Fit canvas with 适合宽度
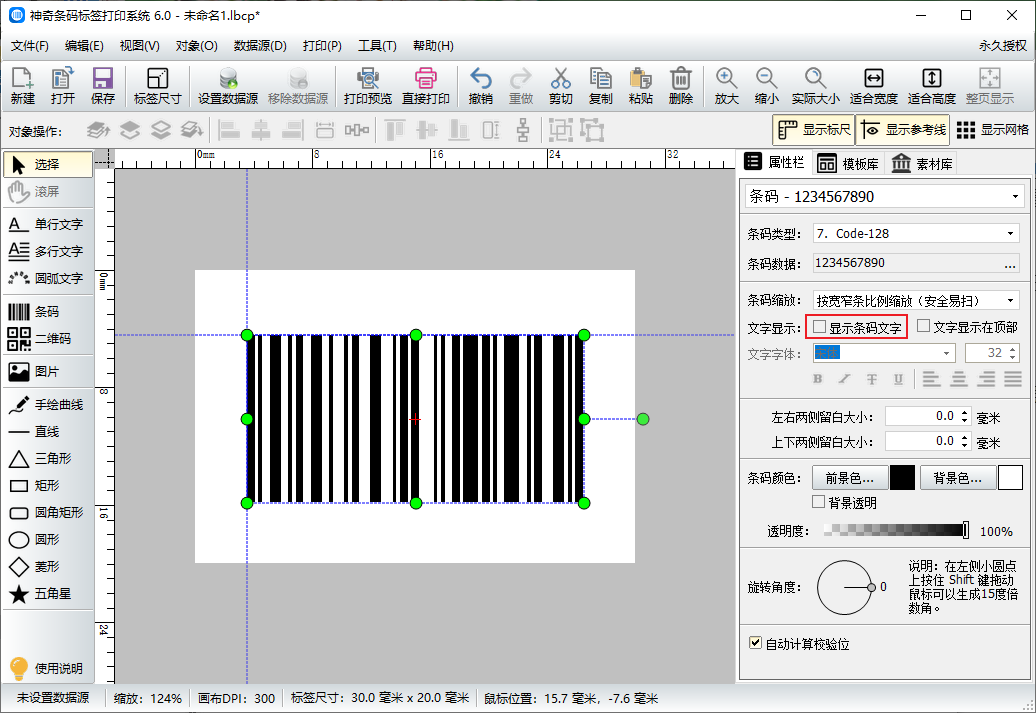 (x=873, y=86)
